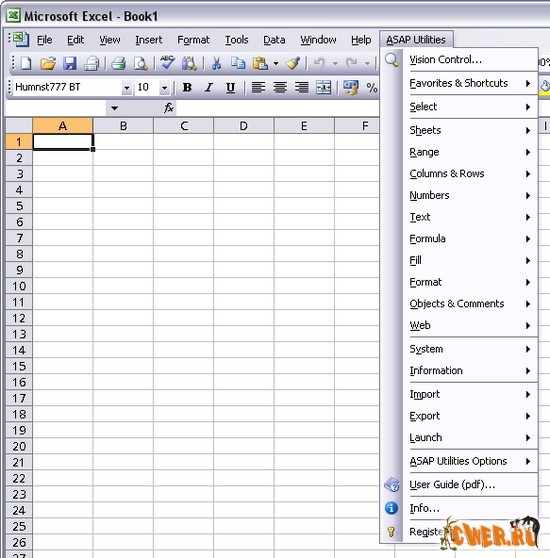Choose Vision Control menu entry
The image size is (550, 558).
pos(470,59)
